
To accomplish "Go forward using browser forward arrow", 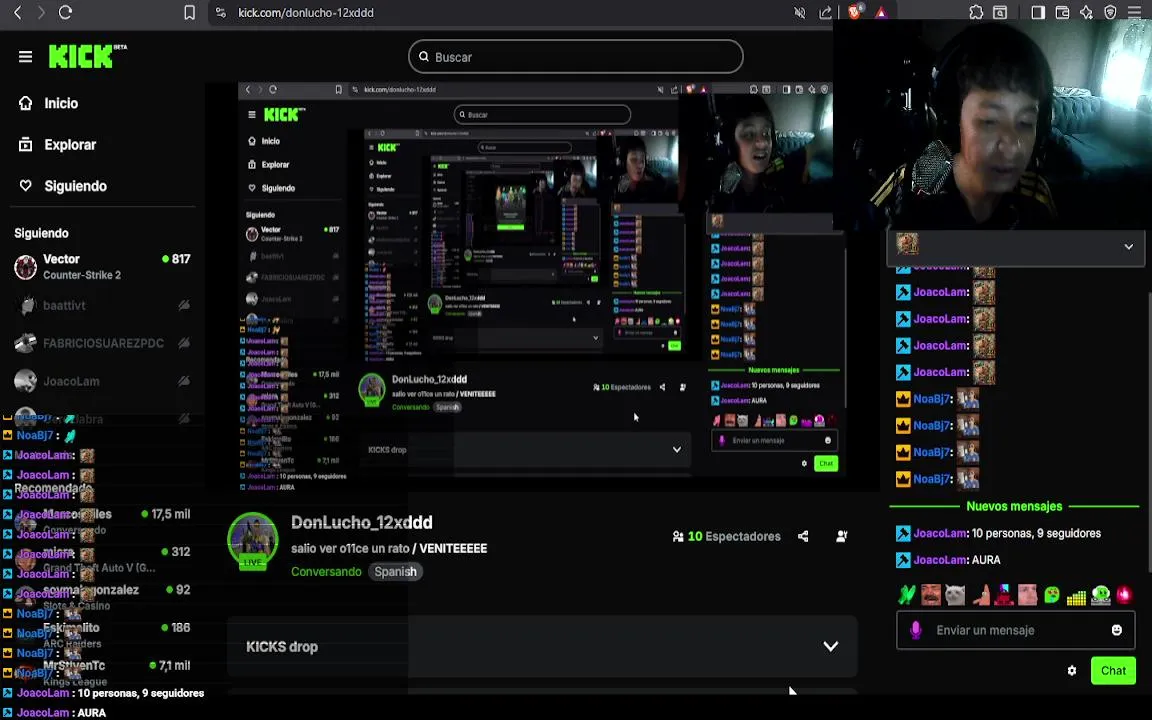I will pyautogui.click(x=41, y=12).
